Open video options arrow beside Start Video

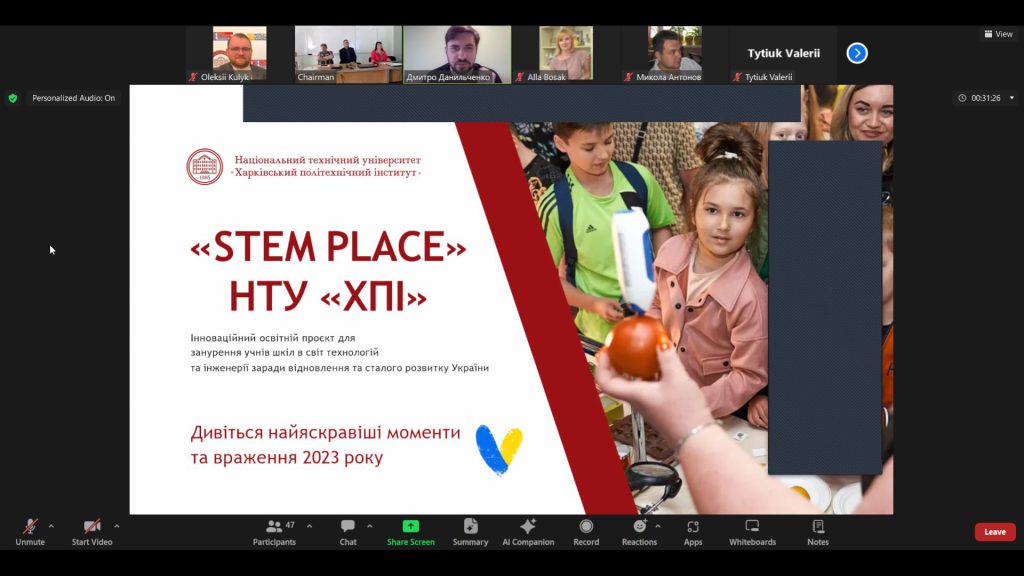[117, 526]
